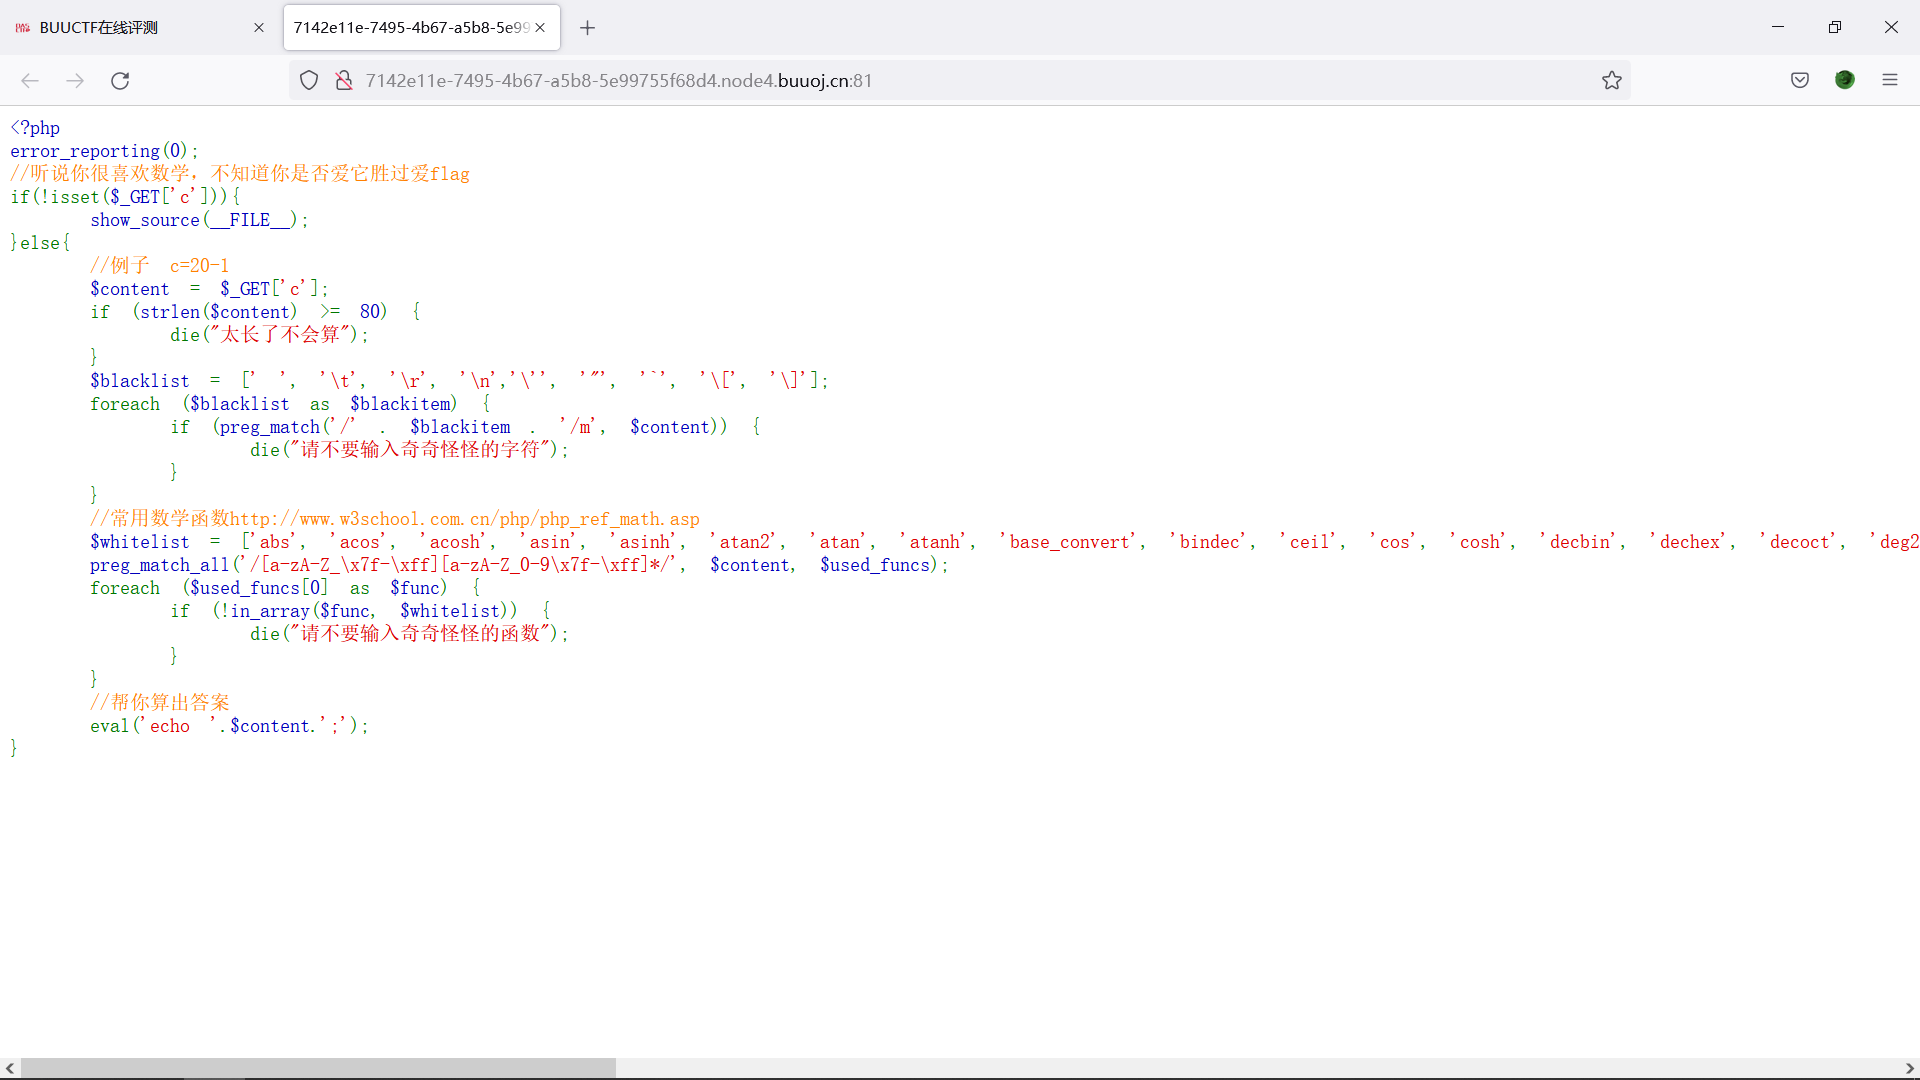
Task: Click the eval('echo '.$content.';') line
Action: (229, 726)
